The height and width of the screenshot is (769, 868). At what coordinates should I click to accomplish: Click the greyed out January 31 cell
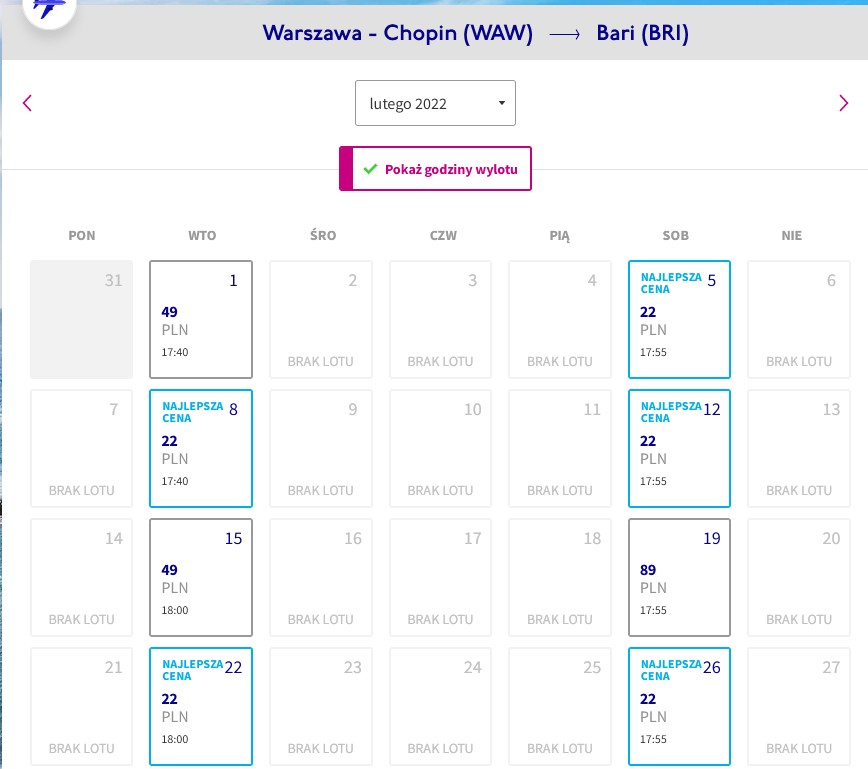[81, 319]
